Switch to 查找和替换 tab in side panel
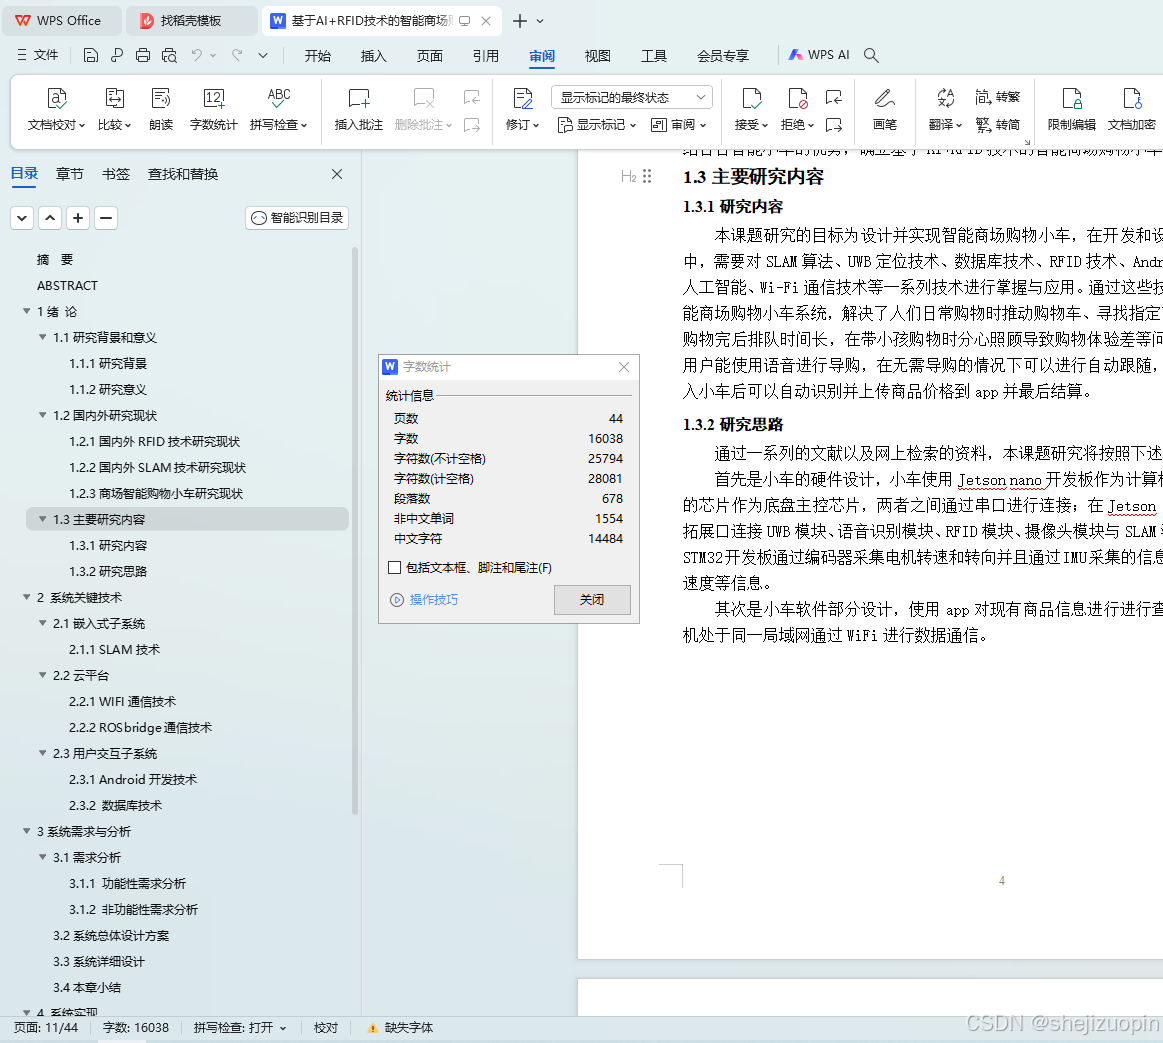 (x=182, y=174)
